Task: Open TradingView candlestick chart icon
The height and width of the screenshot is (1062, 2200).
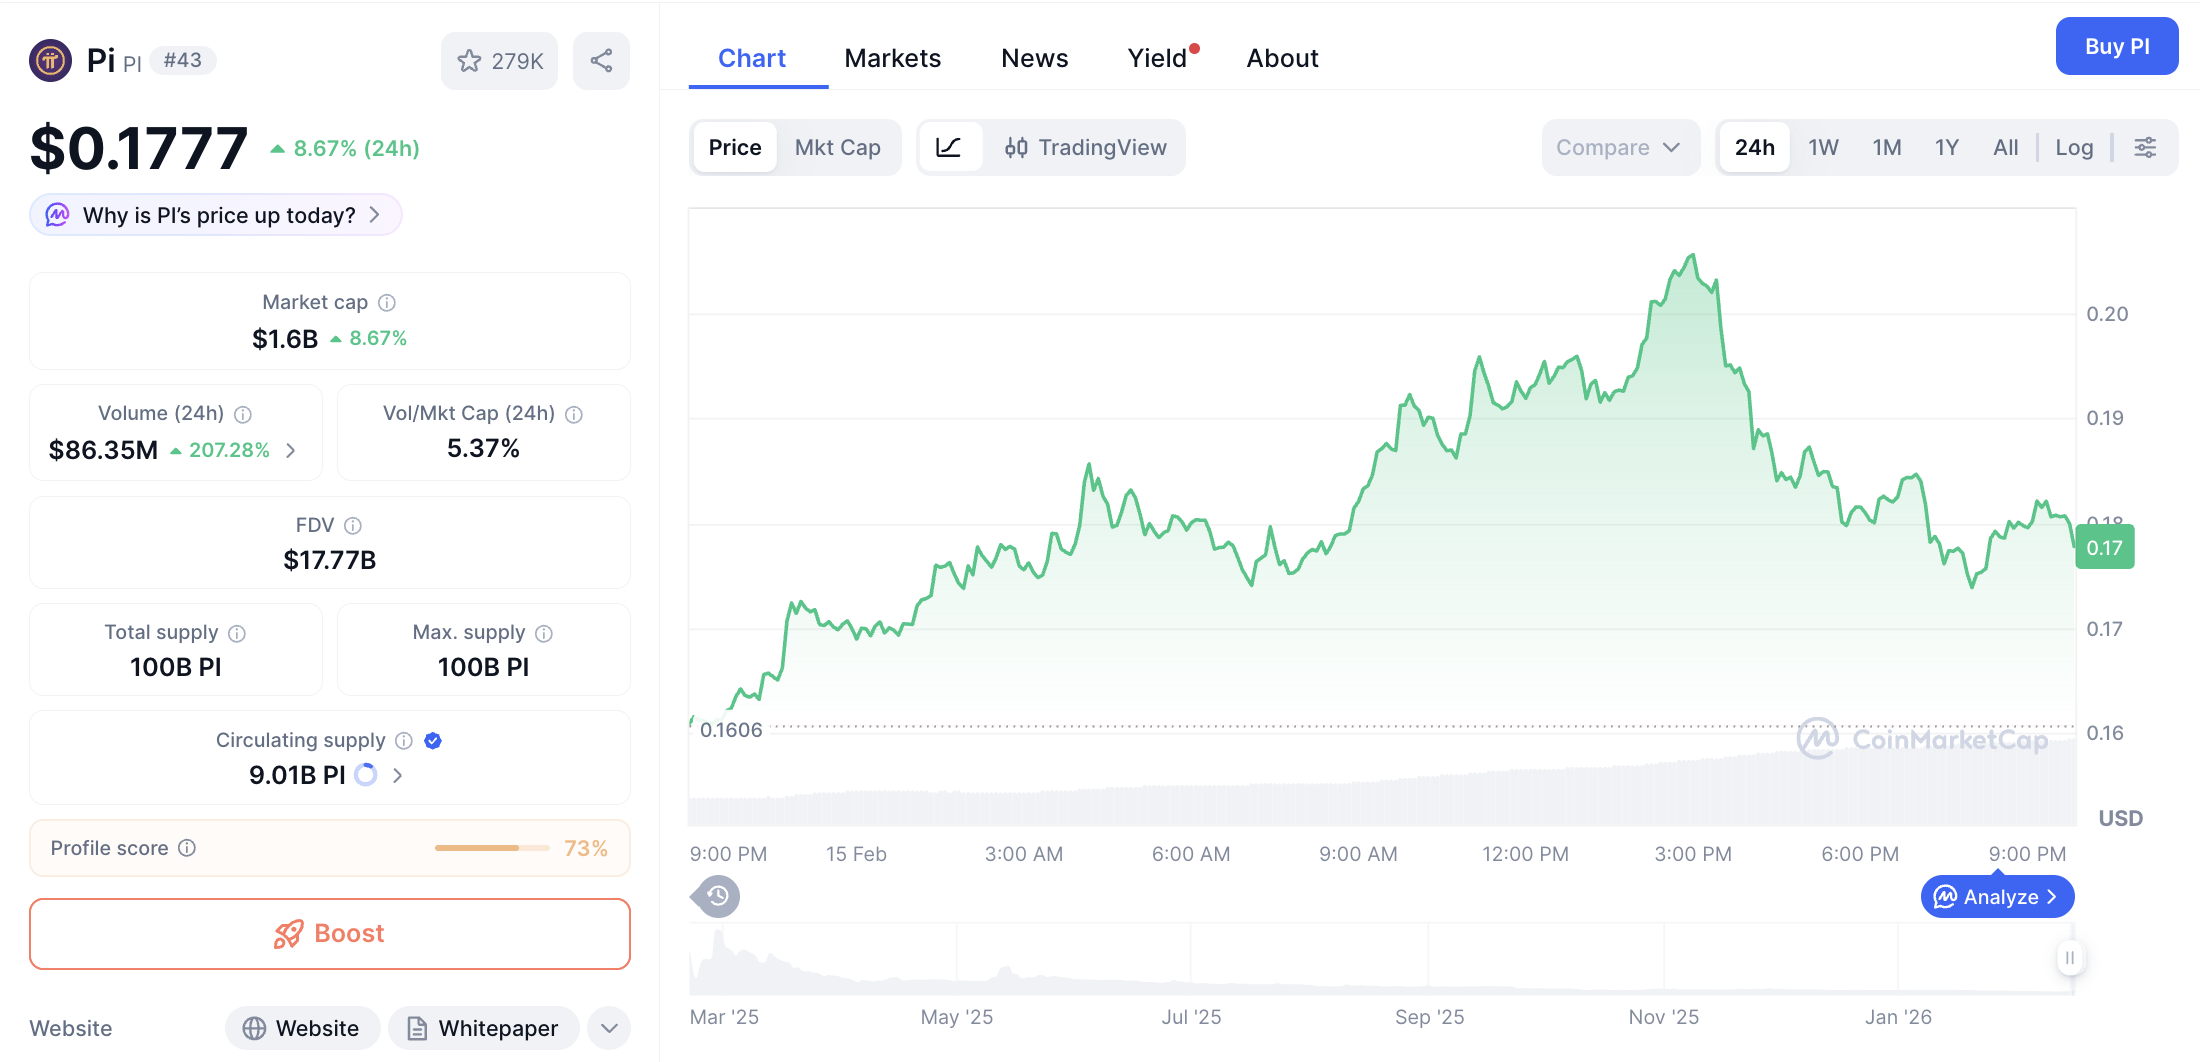Action: click(1017, 147)
